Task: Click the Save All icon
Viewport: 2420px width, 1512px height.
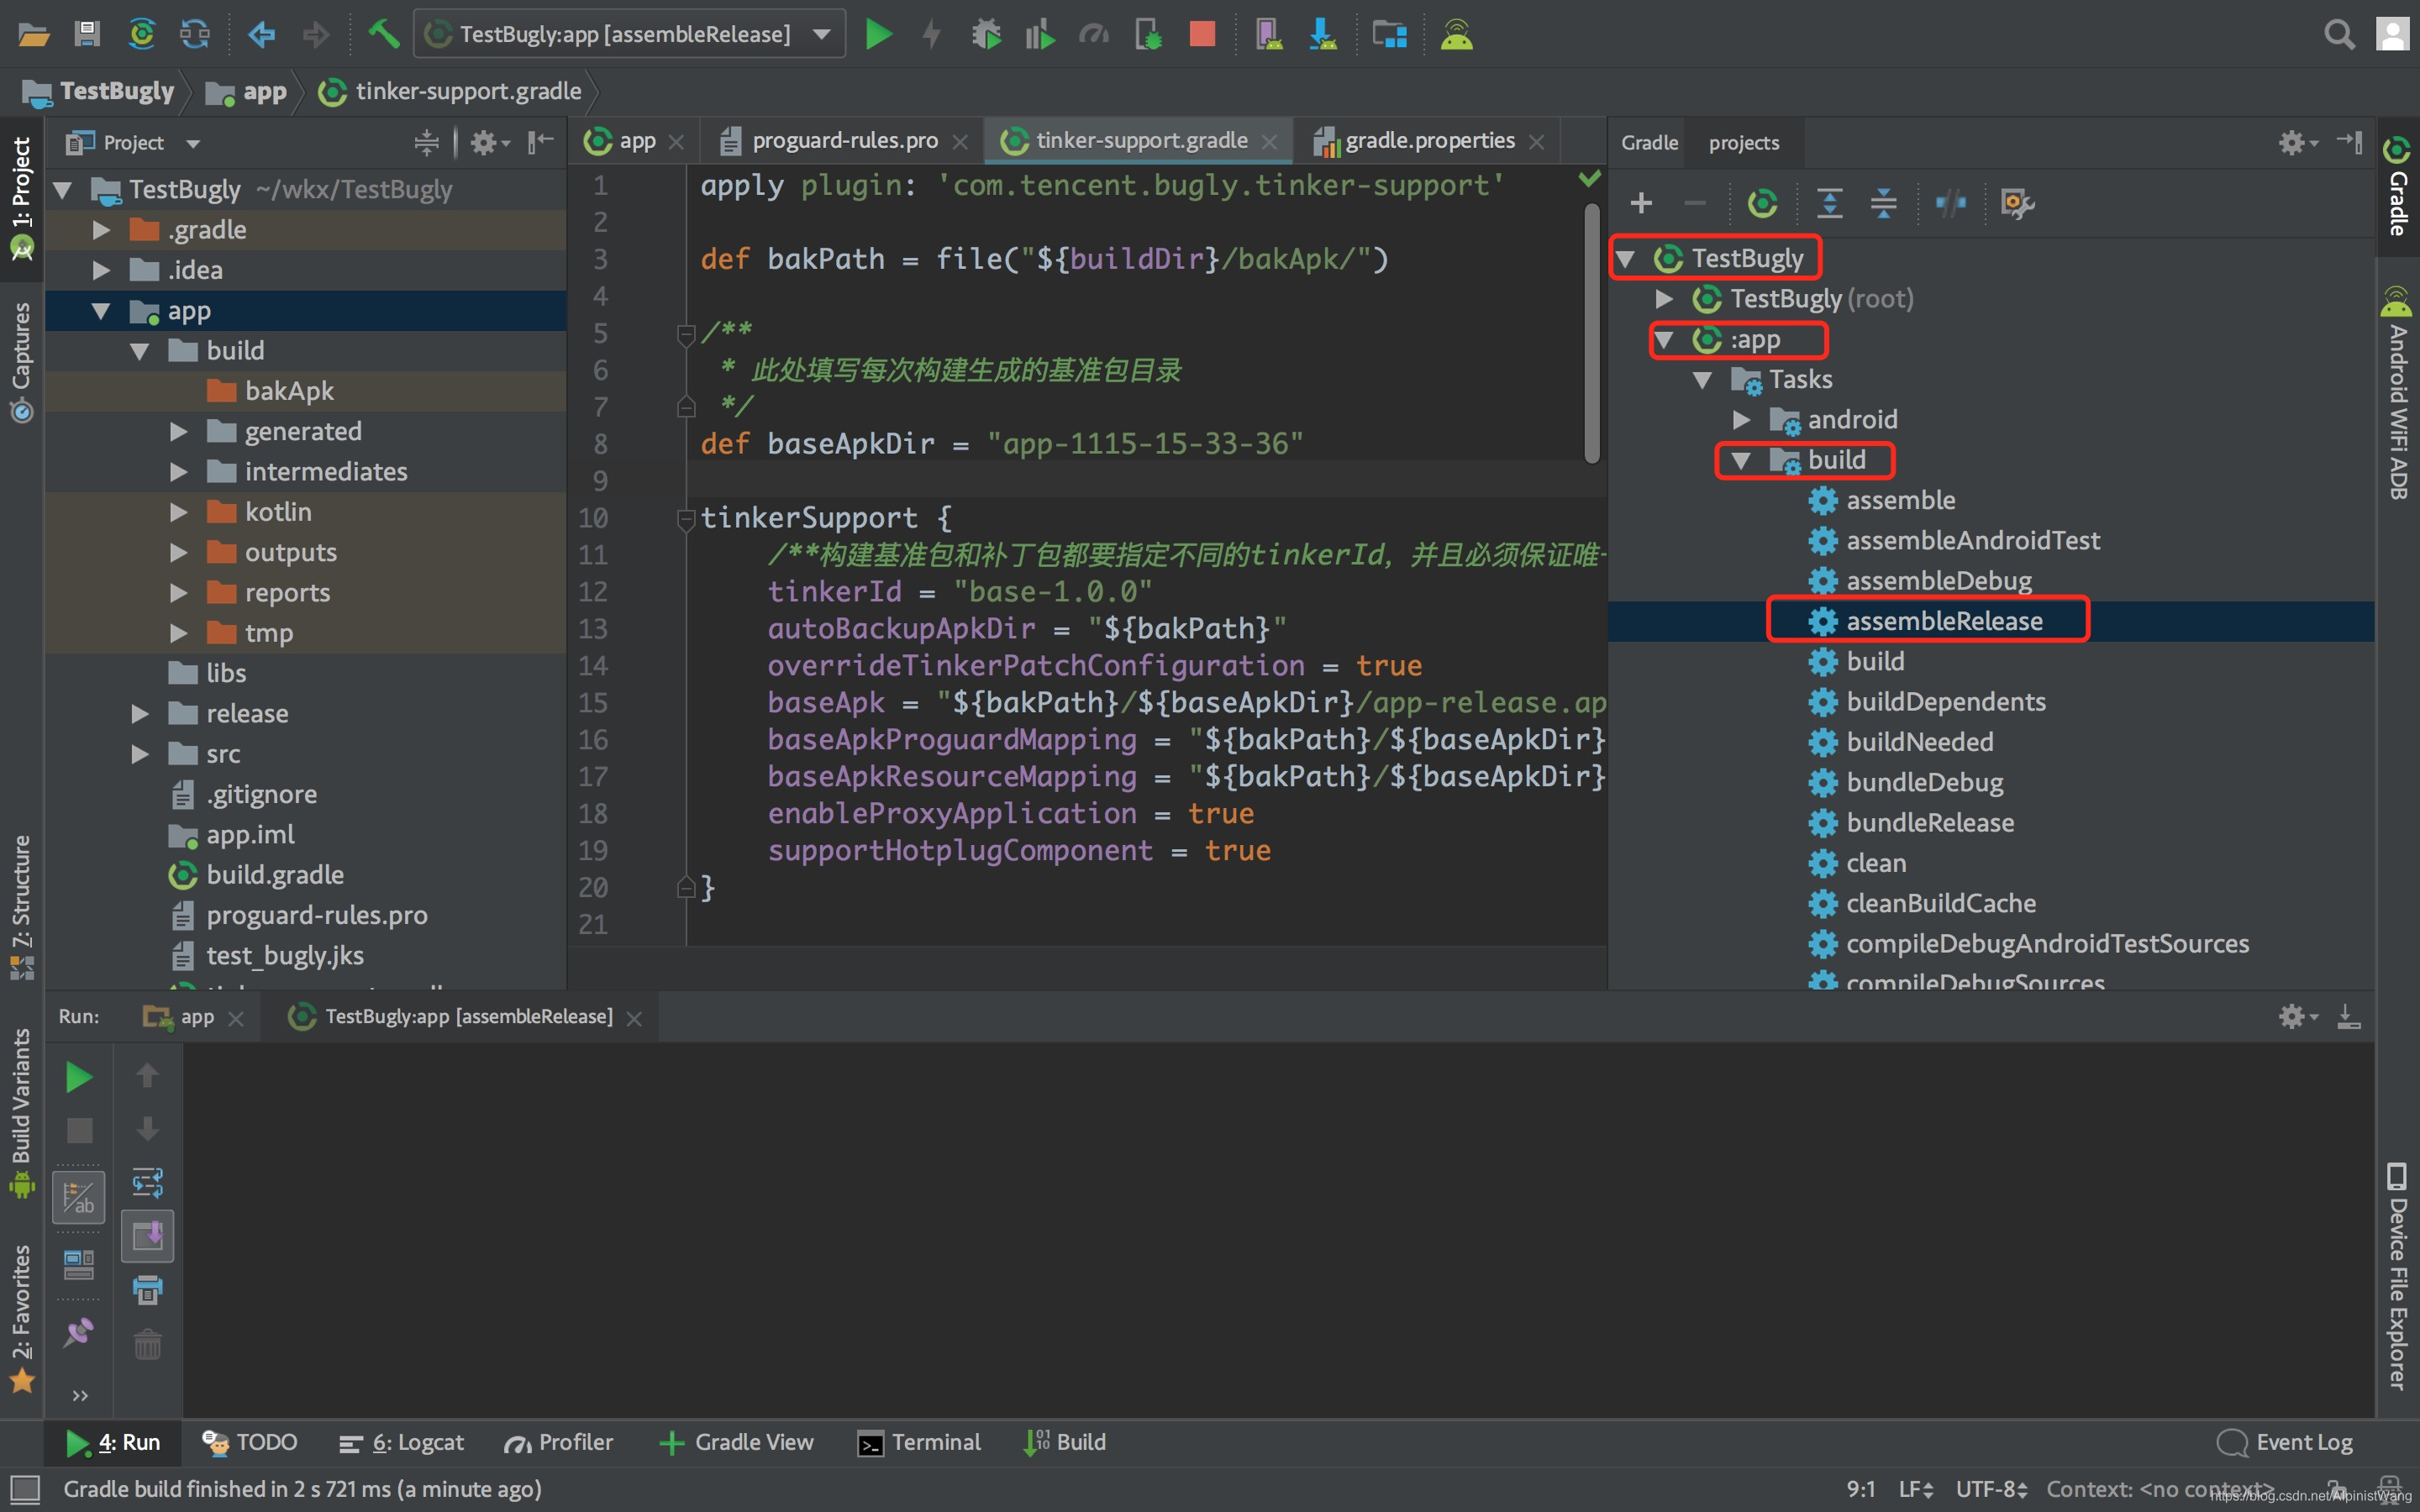Action: [87, 35]
